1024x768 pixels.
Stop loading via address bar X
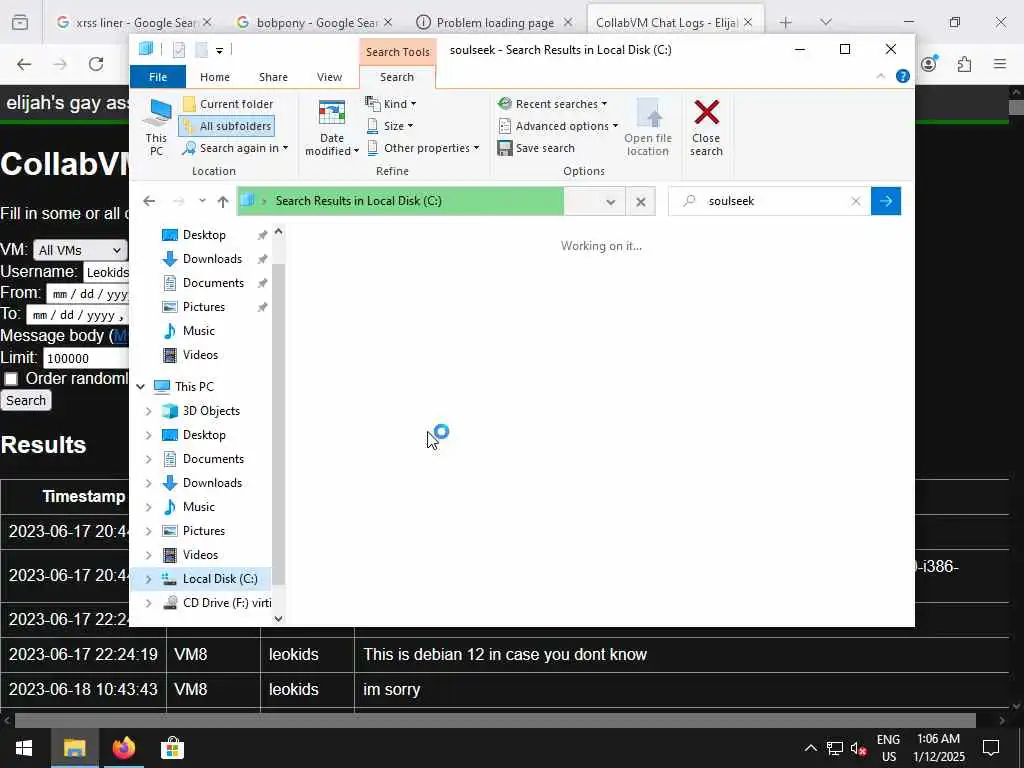coord(641,202)
